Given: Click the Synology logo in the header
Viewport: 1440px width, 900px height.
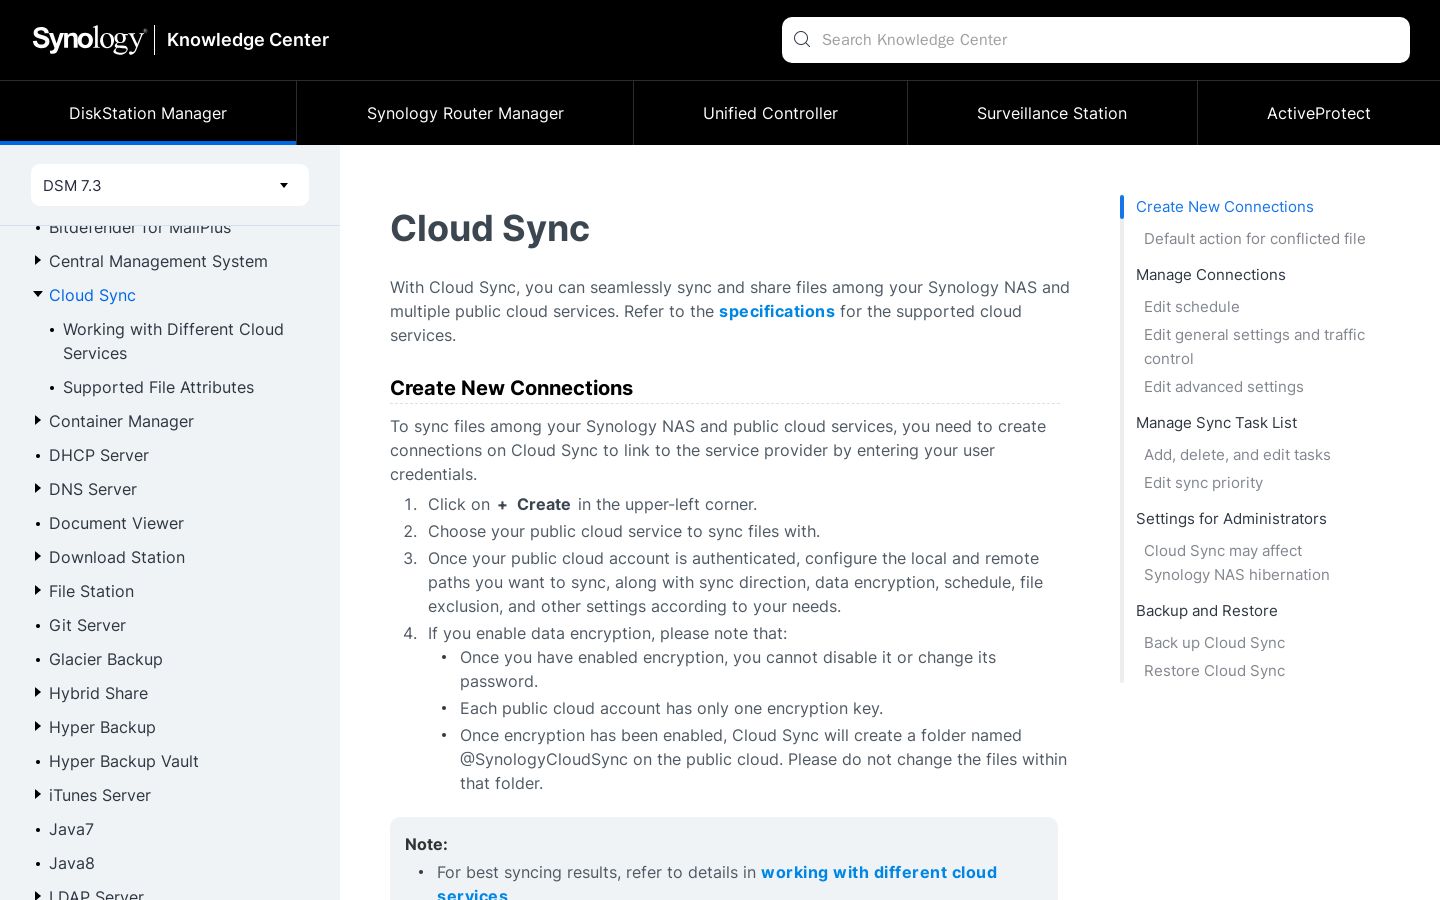Looking at the screenshot, I should [x=89, y=40].
